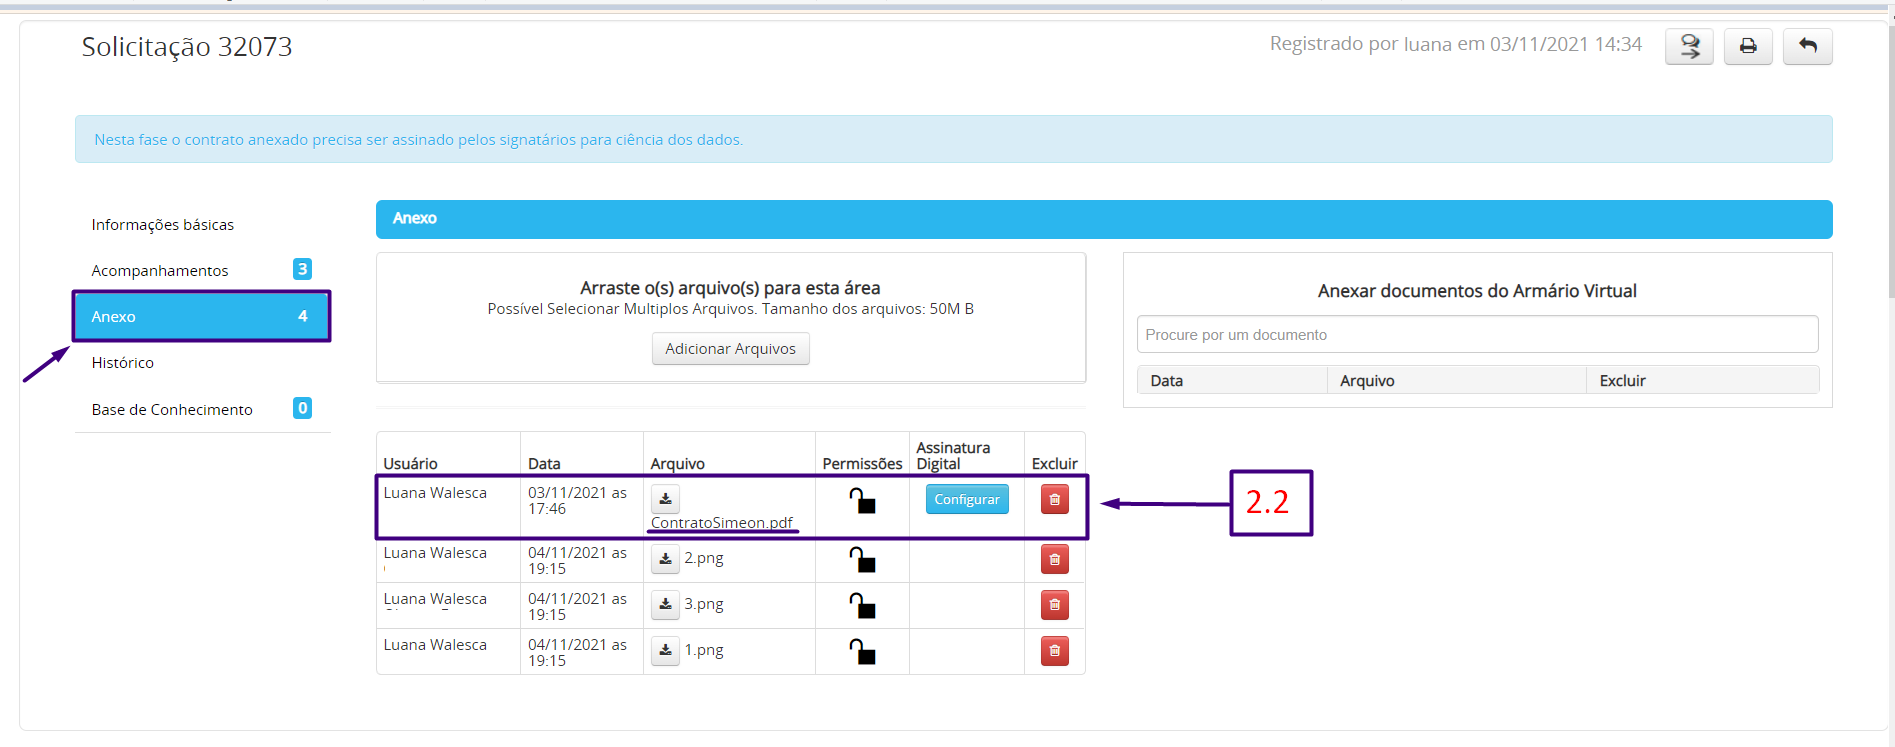Click the Anexo panel header bar
Image resolution: width=1895 pixels, height=747 pixels.
[1104, 219]
